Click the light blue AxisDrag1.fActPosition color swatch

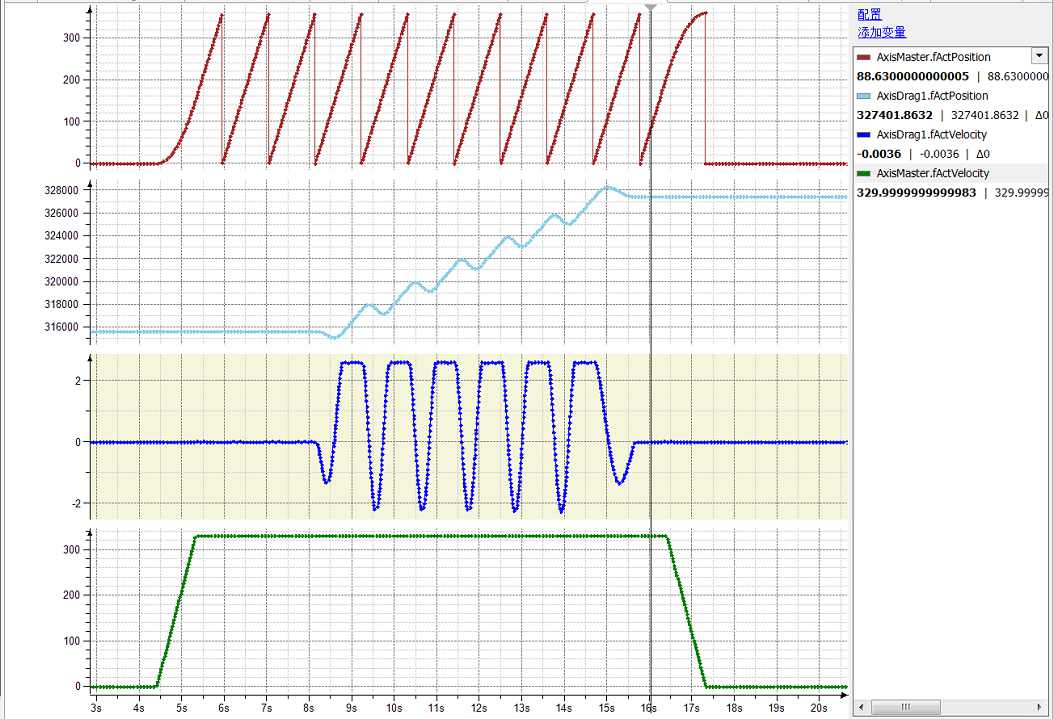click(865, 96)
